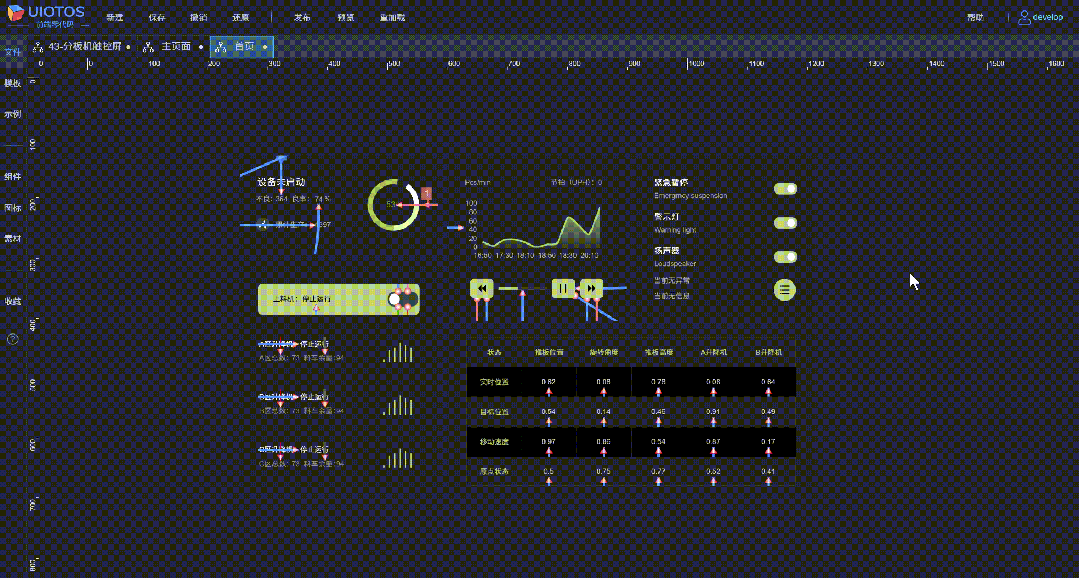Click tree icon on 43-分板机触控屏 tab
Viewport: 1079px width, 578px height.
pyautogui.click(x=39, y=47)
